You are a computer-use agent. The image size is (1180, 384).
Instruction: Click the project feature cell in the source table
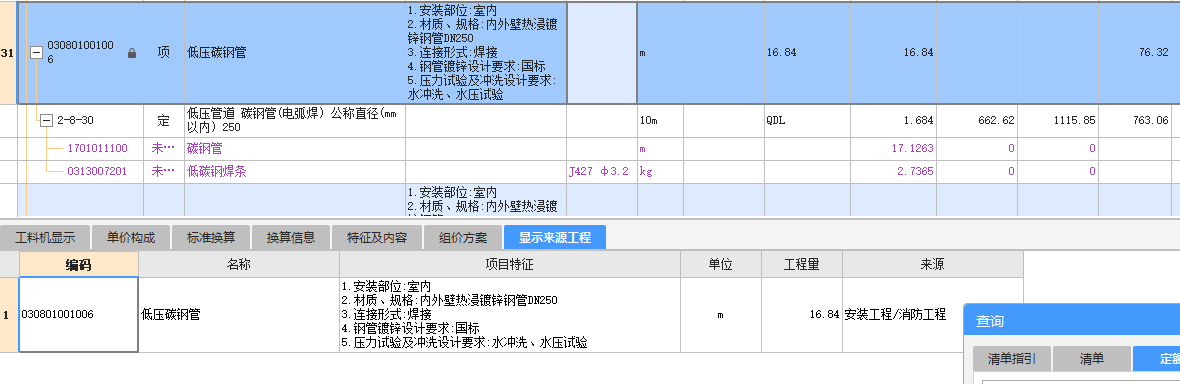(510, 315)
